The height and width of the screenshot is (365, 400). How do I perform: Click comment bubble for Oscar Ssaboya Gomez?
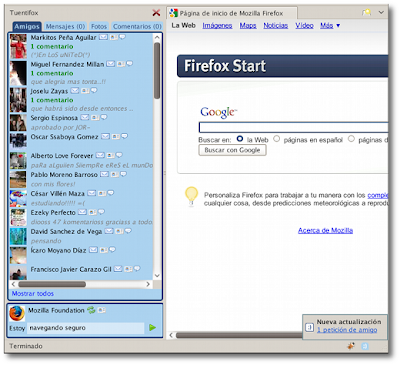tap(124, 136)
